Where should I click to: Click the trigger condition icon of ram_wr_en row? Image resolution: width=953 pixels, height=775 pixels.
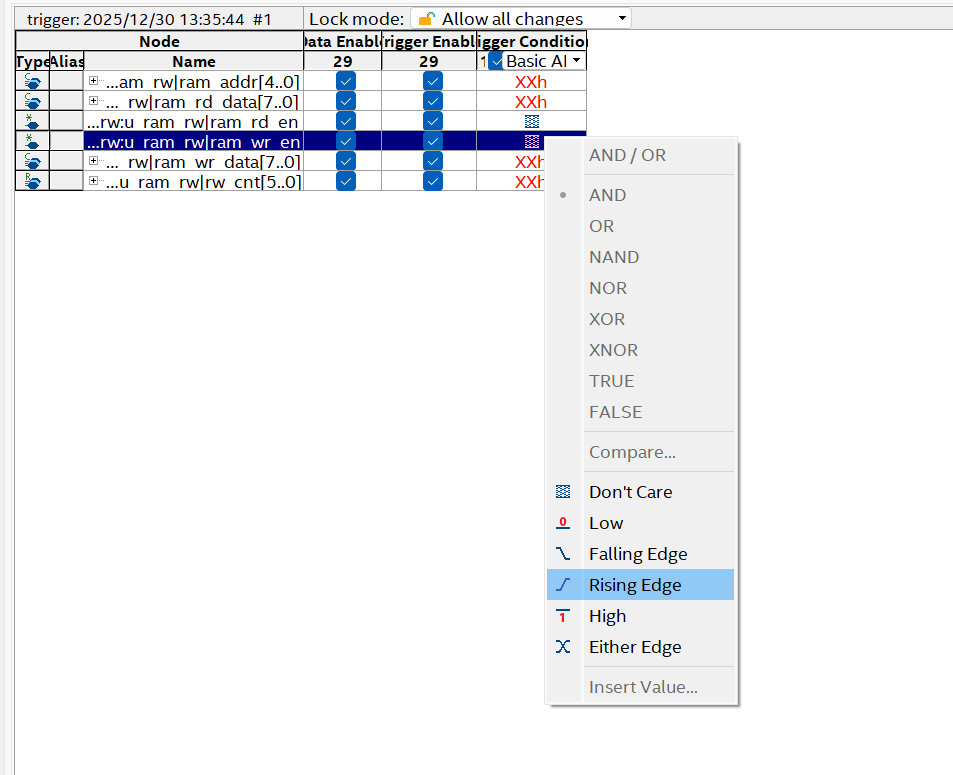tap(532, 142)
